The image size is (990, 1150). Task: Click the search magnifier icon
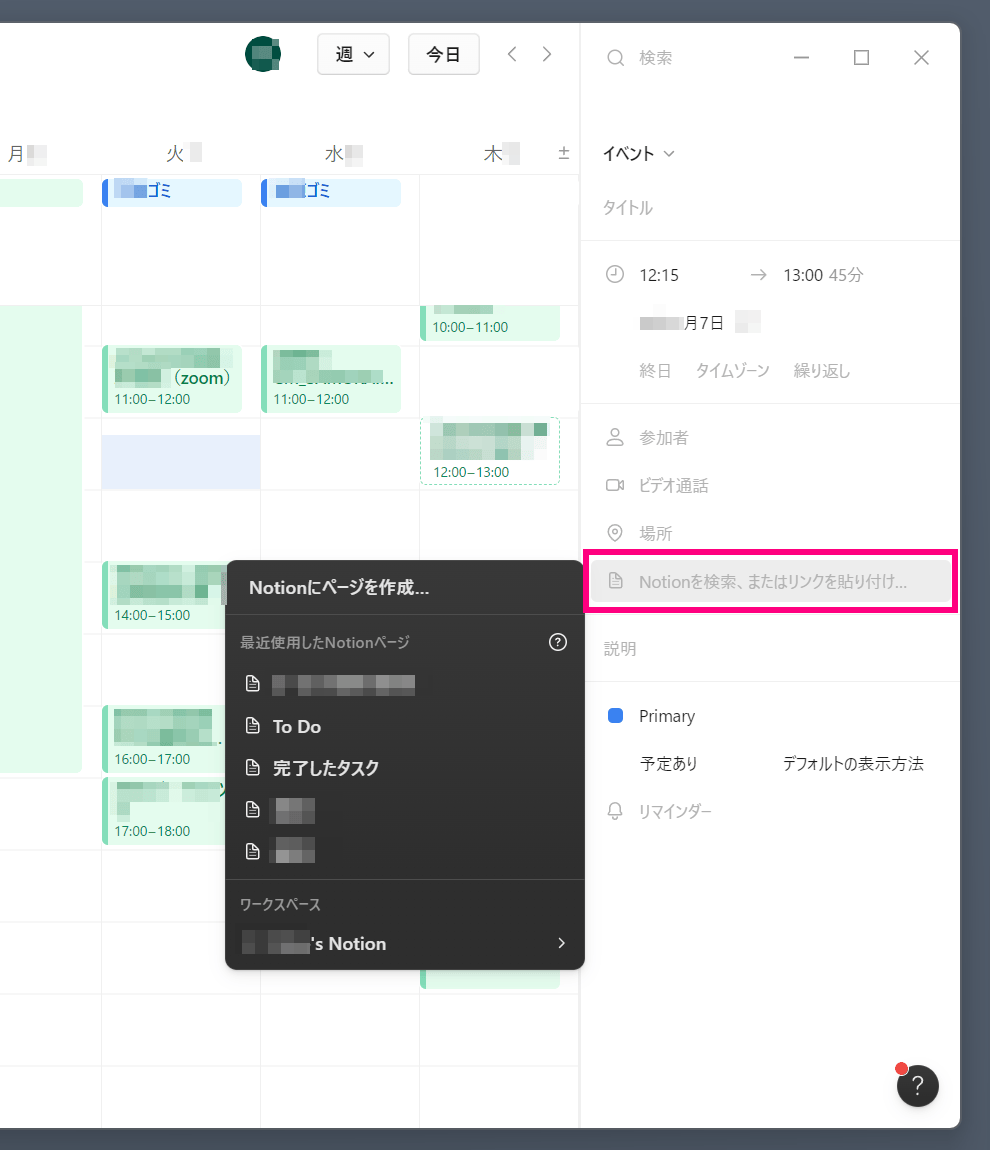coord(615,58)
